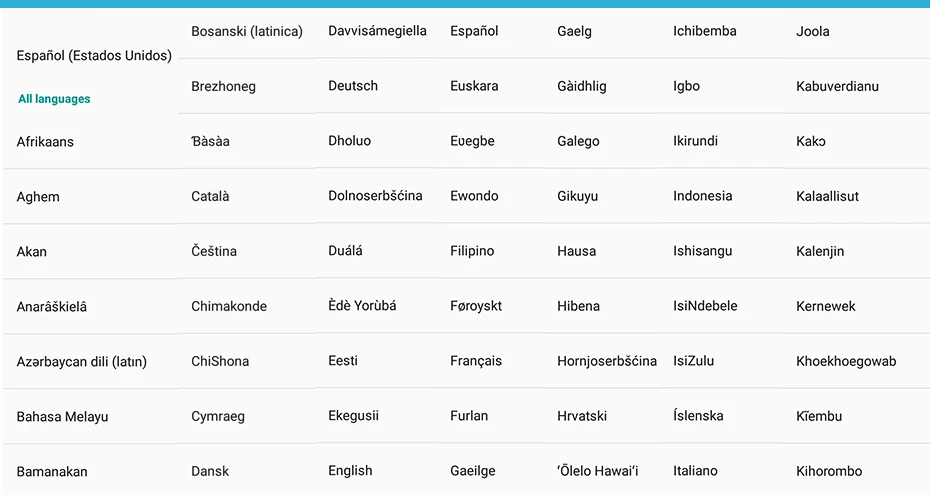930x495 pixels.
Task: Select Italiano language entry
Action: (695, 471)
